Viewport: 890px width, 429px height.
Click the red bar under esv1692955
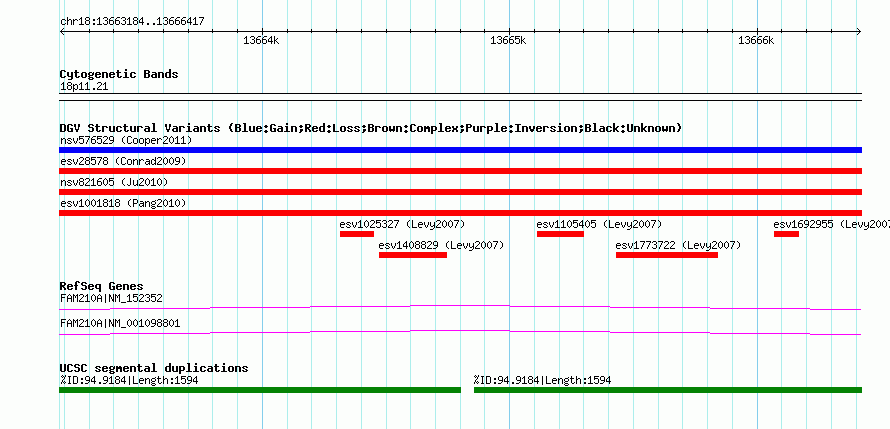pyautogui.click(x=786, y=234)
